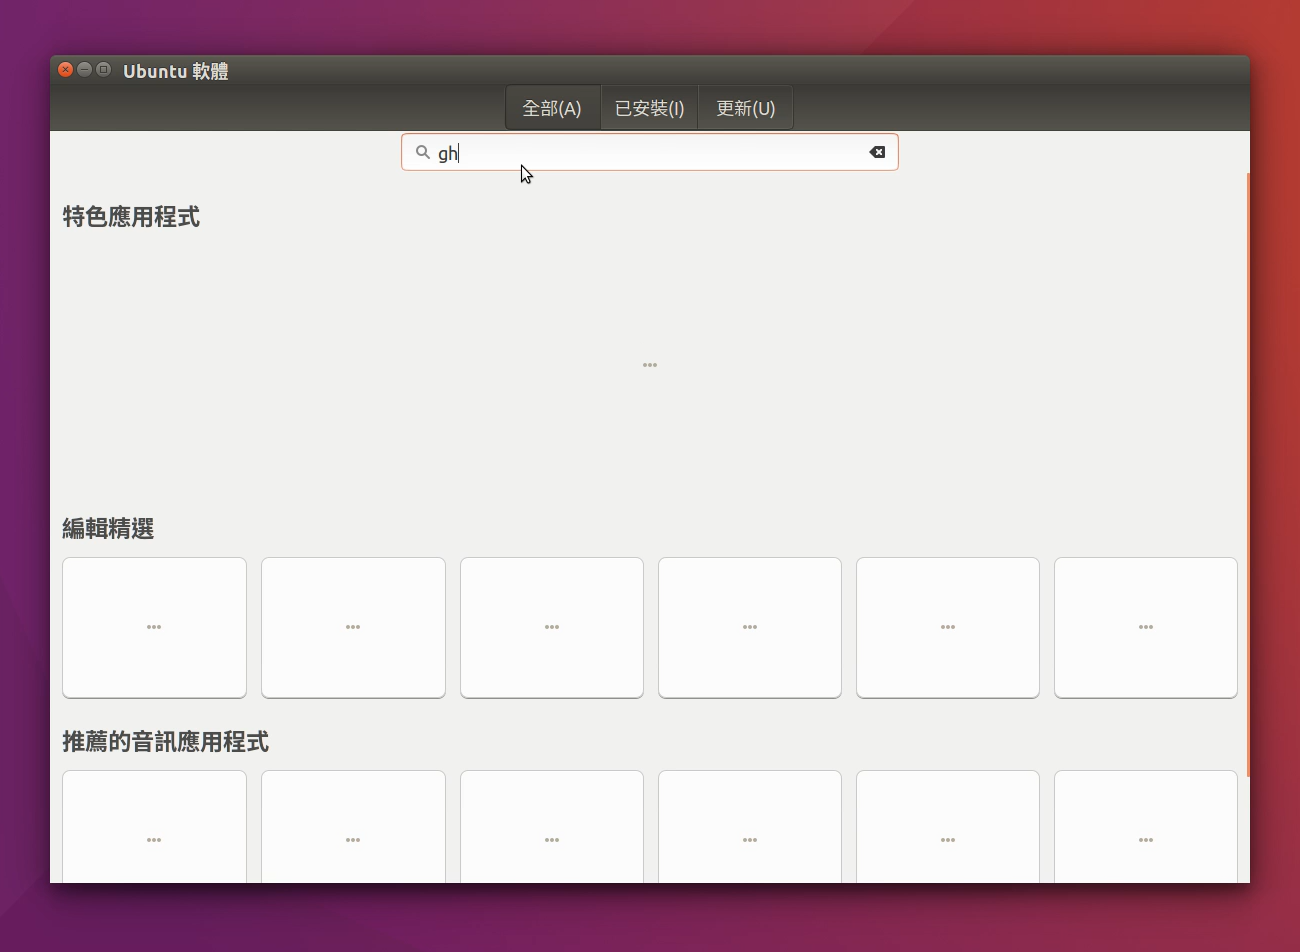Click the Ubuntu 軟體 window title

(x=176, y=71)
